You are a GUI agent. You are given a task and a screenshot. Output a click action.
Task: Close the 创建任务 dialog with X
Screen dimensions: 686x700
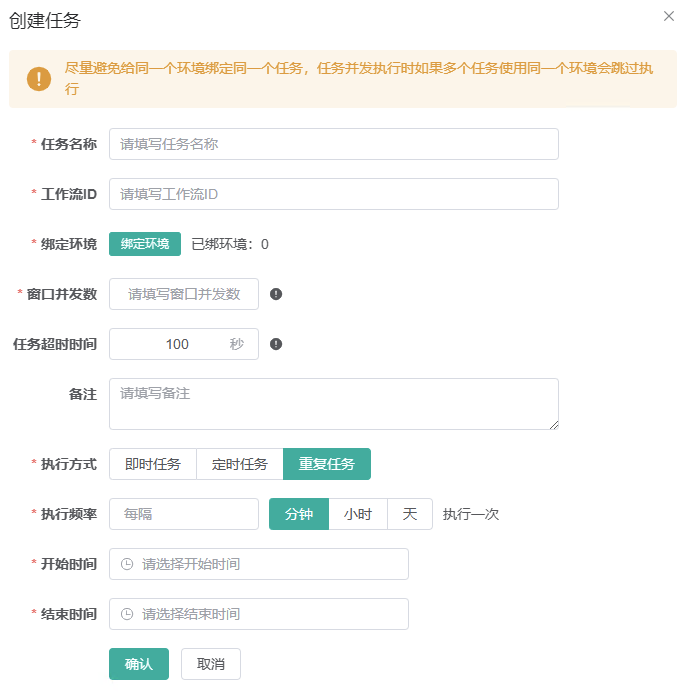pos(669,16)
